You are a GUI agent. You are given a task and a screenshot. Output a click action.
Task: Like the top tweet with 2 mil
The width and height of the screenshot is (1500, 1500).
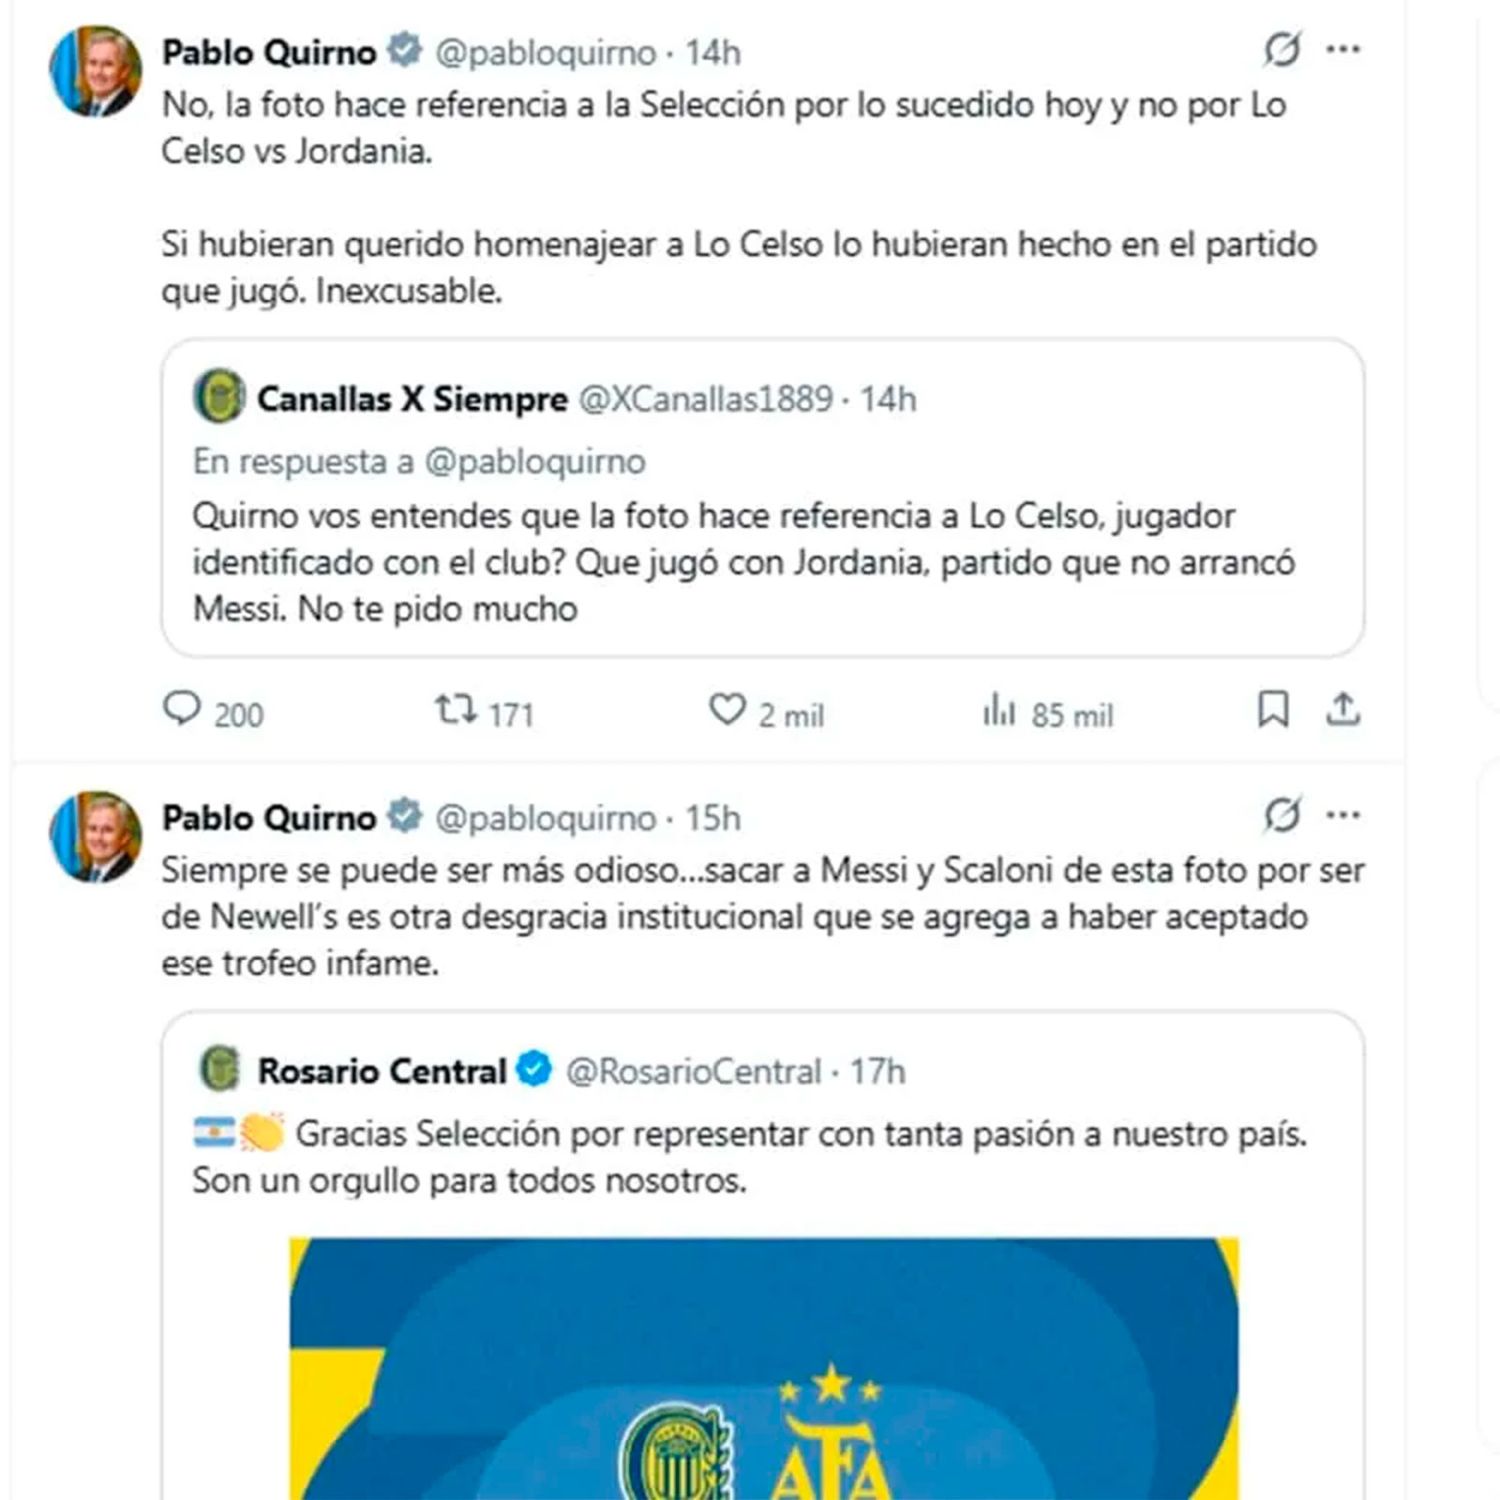(727, 710)
